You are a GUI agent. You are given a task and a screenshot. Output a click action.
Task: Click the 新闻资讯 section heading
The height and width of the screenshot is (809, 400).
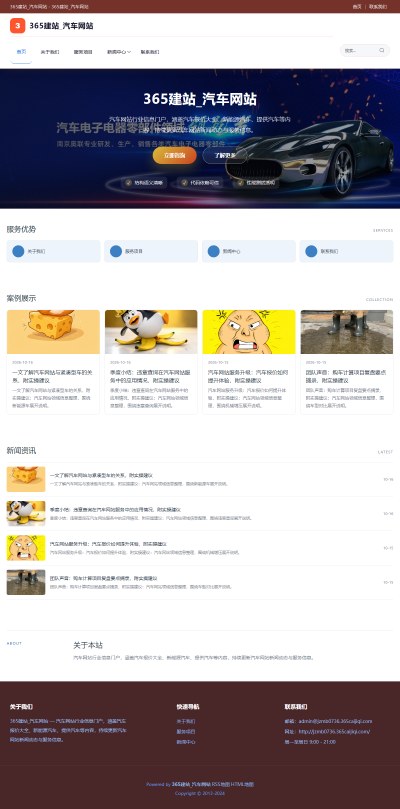click(21, 450)
